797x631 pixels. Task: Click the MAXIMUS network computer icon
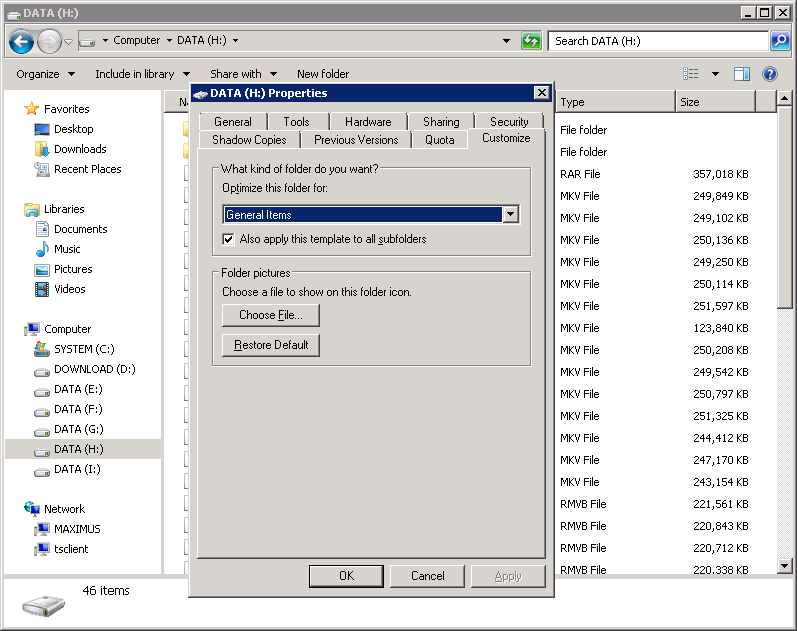(42, 529)
